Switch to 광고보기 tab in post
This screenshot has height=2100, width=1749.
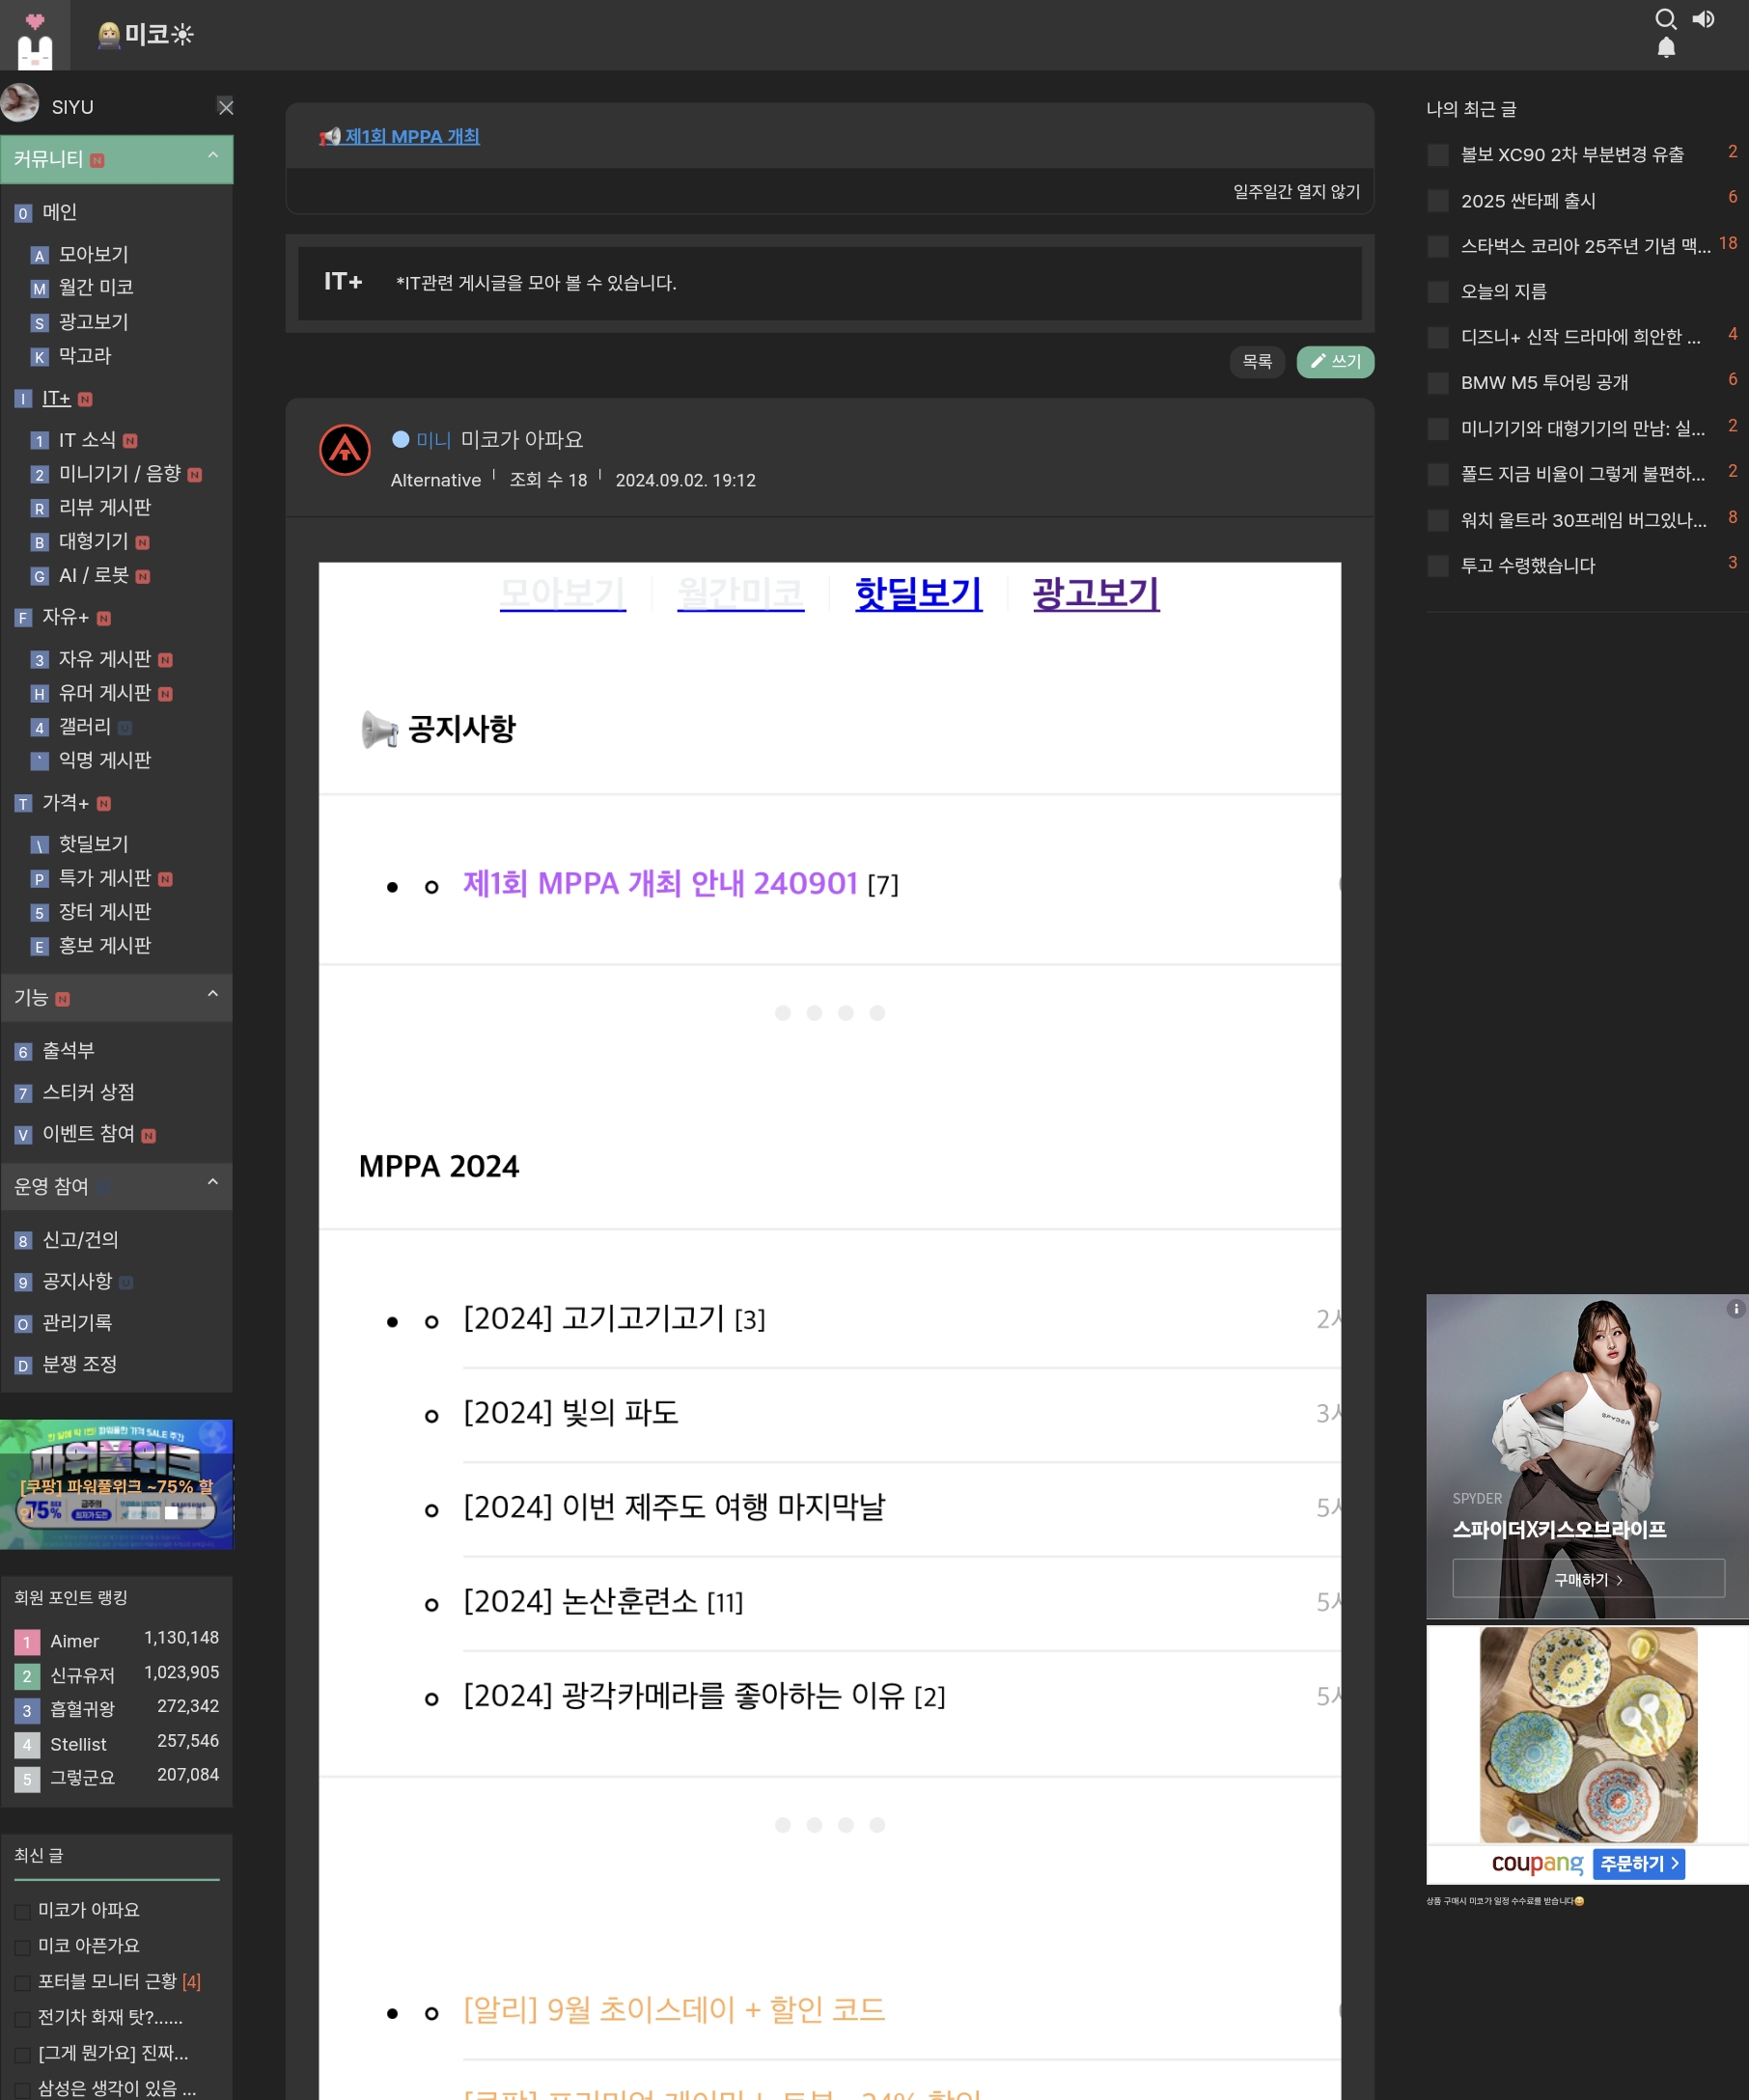click(1096, 593)
